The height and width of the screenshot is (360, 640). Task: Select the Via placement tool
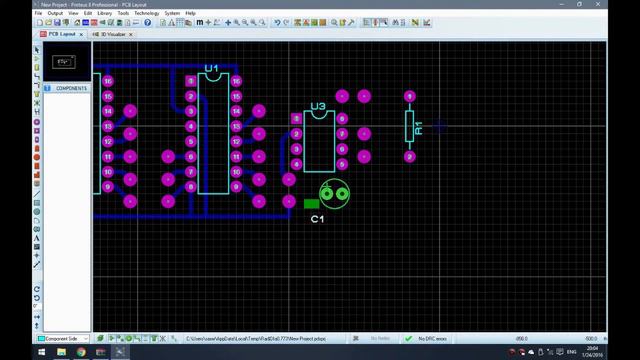(37, 85)
